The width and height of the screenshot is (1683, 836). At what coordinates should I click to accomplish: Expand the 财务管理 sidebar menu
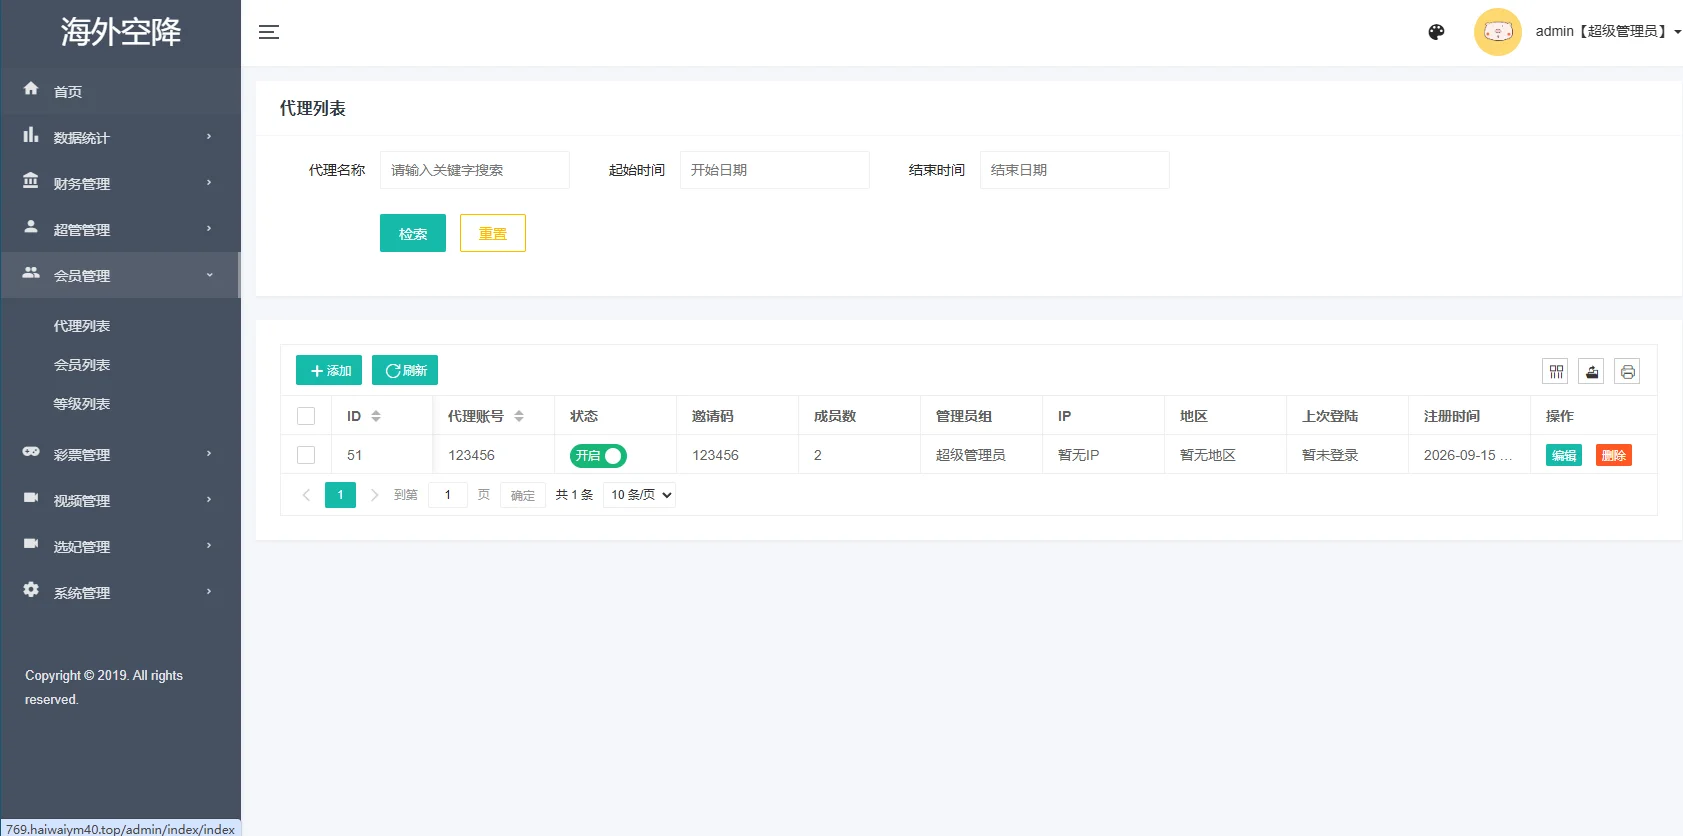[120, 183]
